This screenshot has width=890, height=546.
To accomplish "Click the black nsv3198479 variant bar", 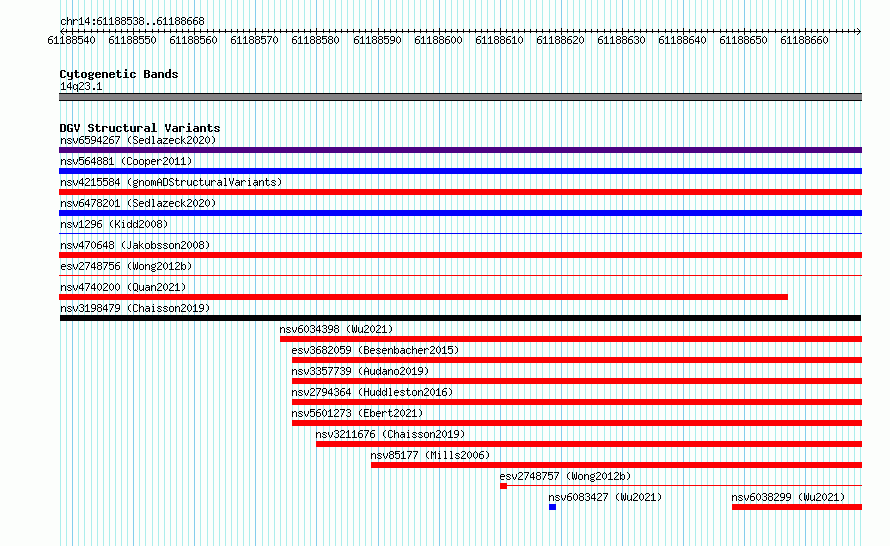I will pos(460,318).
